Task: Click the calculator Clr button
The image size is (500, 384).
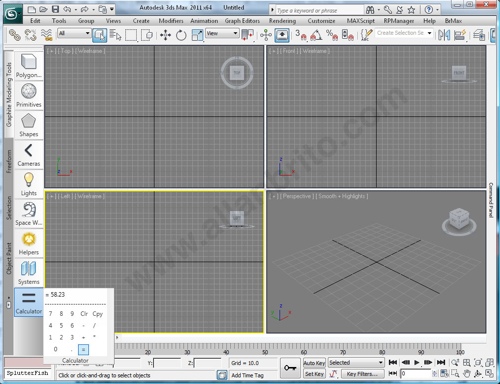Action: (x=84, y=314)
